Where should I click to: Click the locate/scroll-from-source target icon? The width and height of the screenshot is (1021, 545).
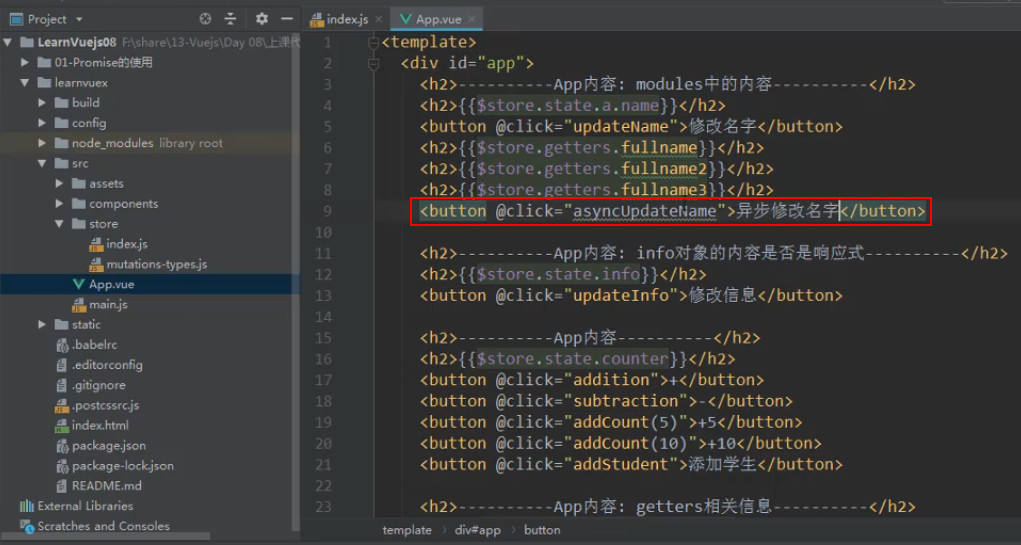(x=205, y=19)
